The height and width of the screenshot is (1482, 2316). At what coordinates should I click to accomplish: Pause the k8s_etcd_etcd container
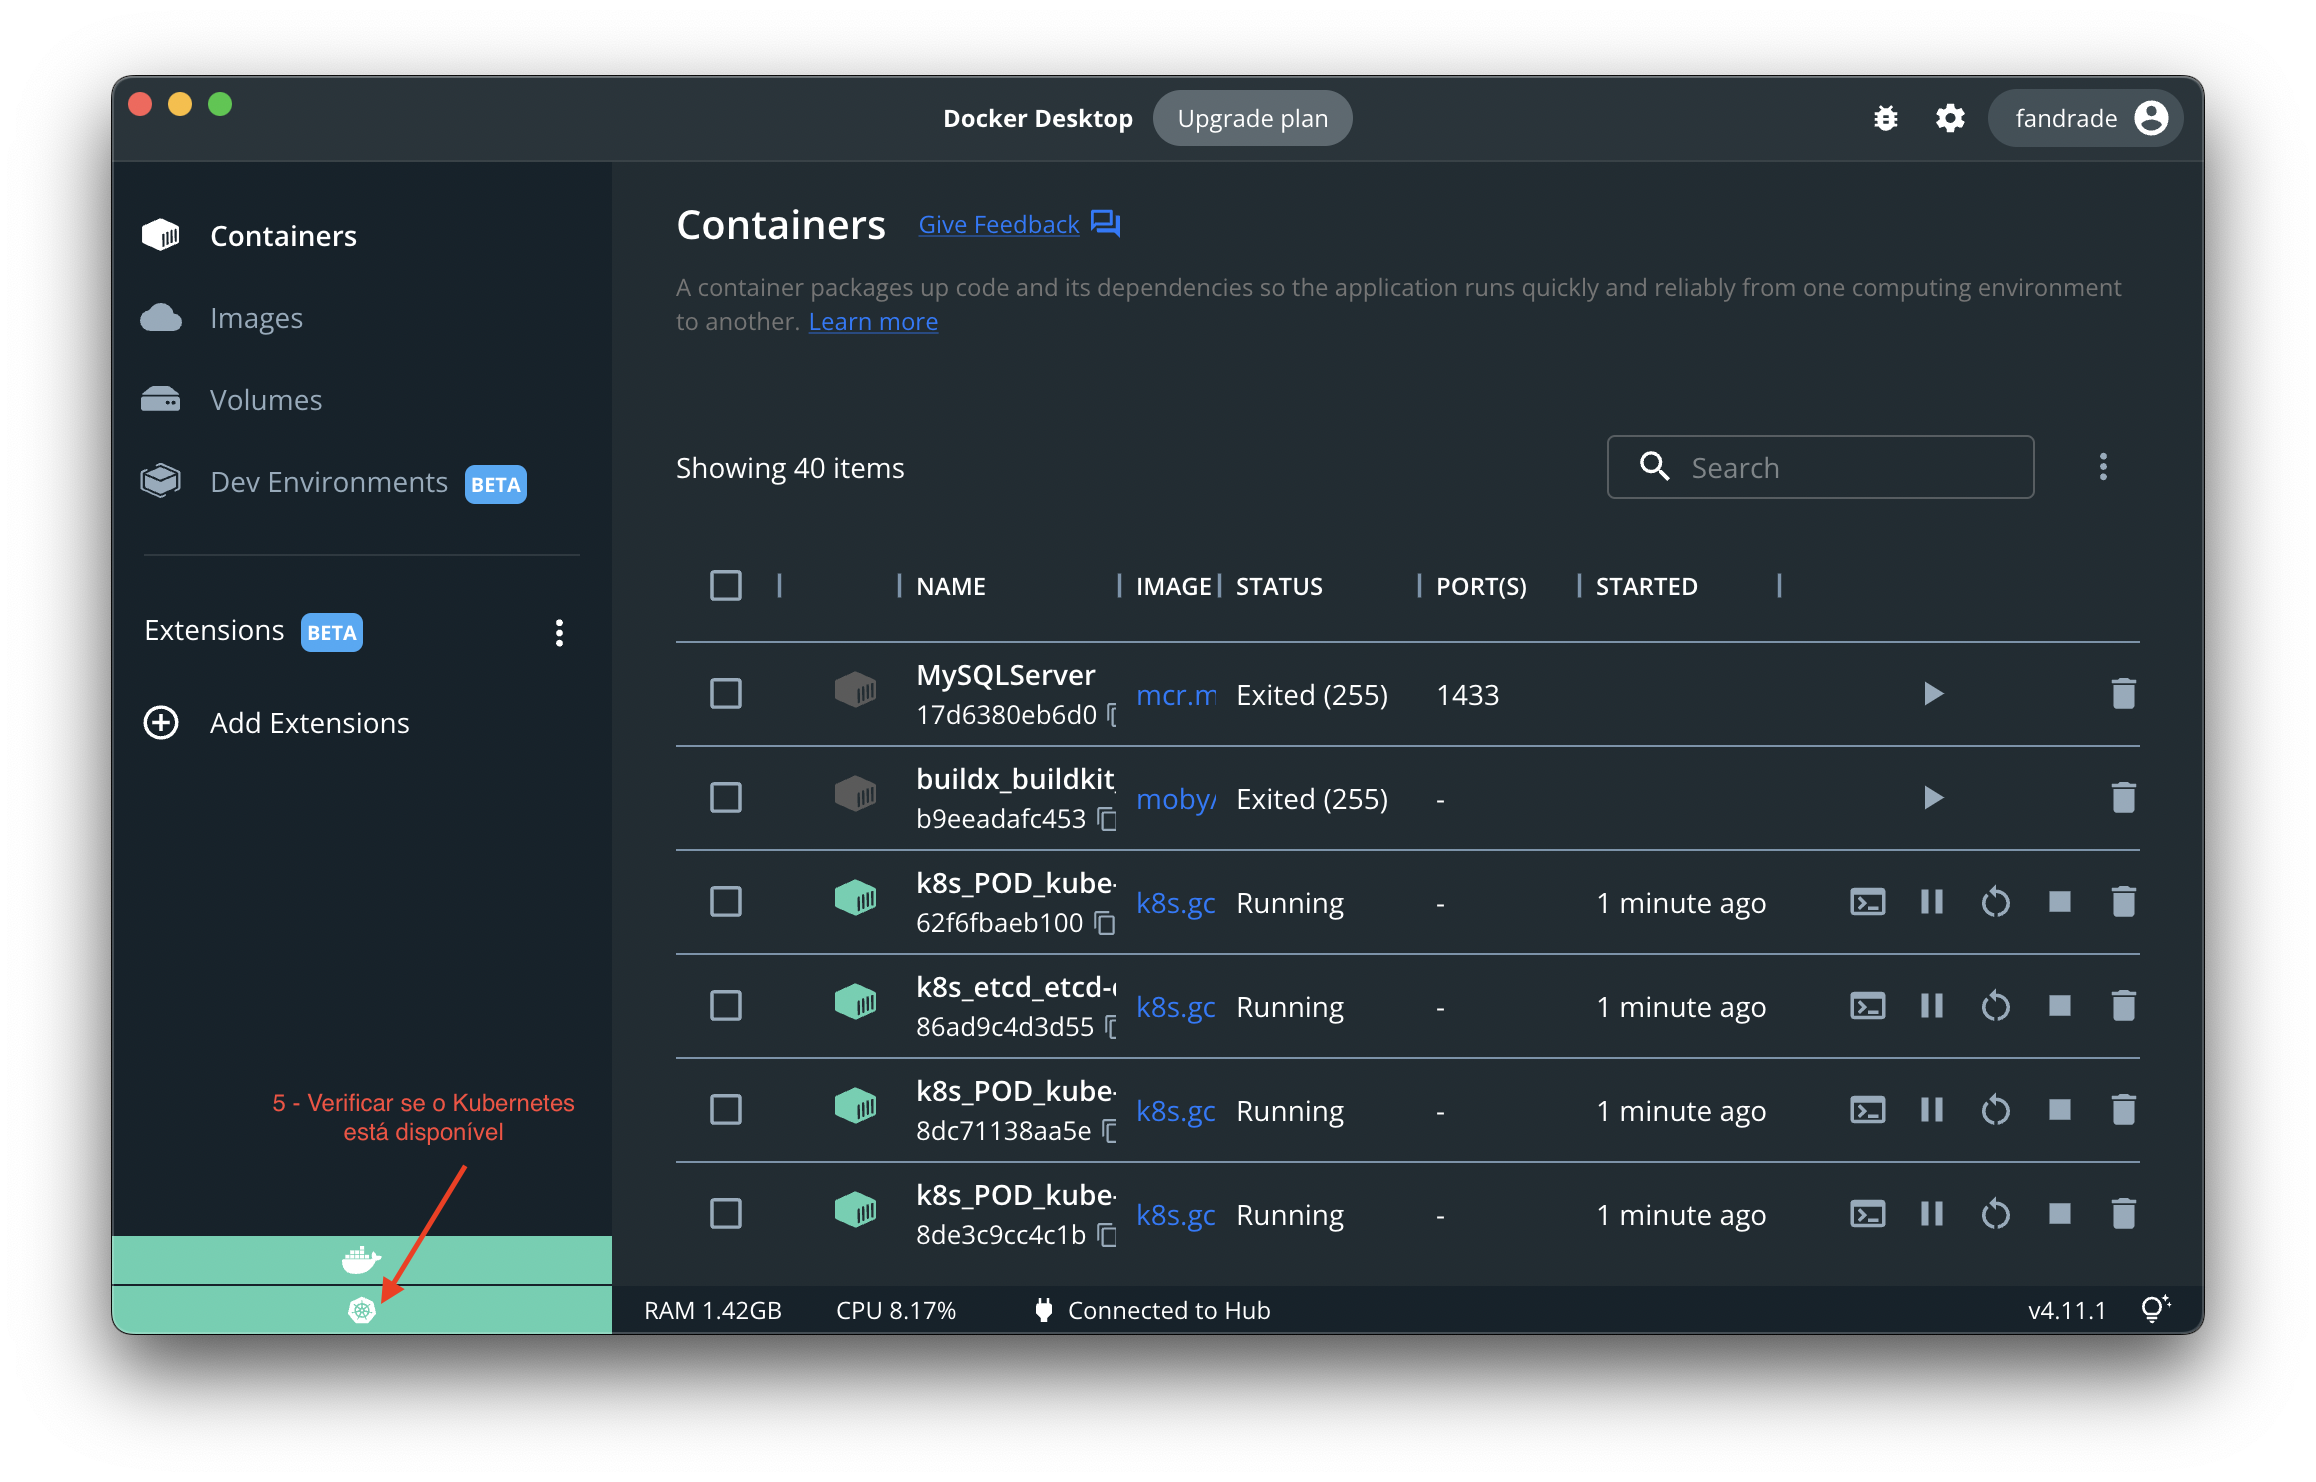point(1931,1006)
